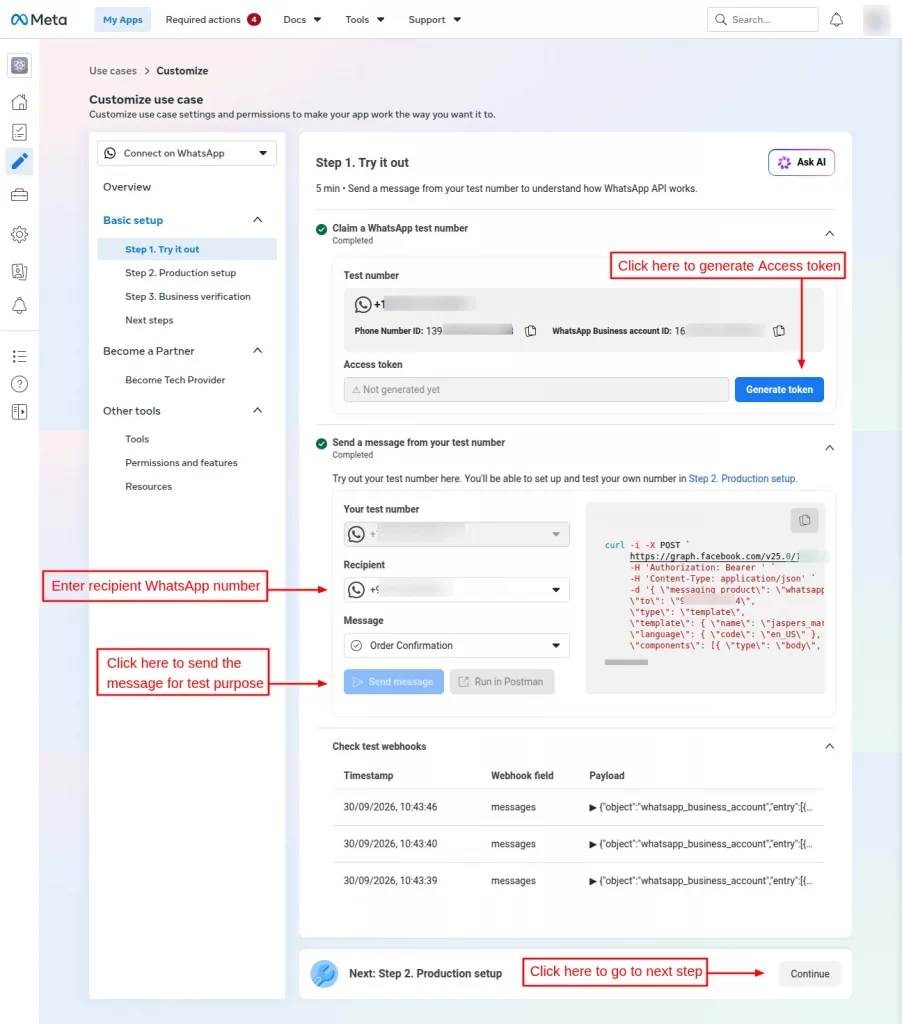The width and height of the screenshot is (902, 1024).
Task: Open Your test number dropdown
Action: pyautogui.click(x=456, y=534)
